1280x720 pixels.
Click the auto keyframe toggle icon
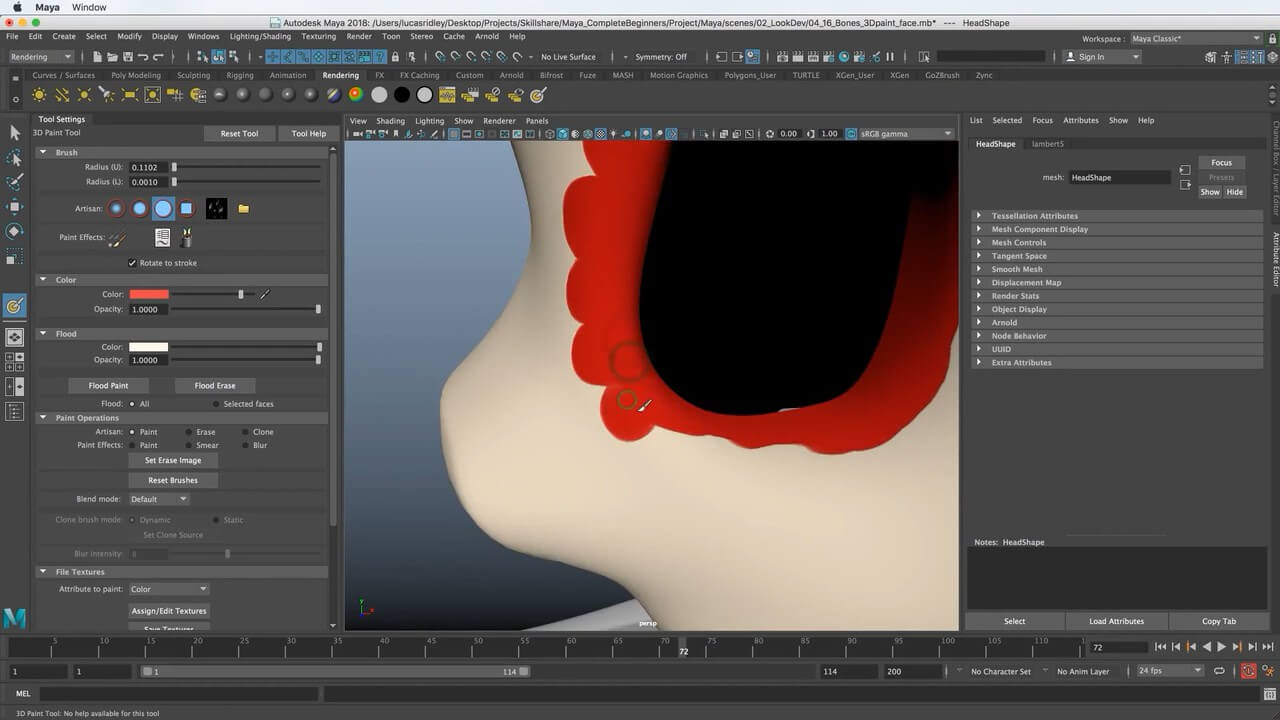coord(1248,671)
